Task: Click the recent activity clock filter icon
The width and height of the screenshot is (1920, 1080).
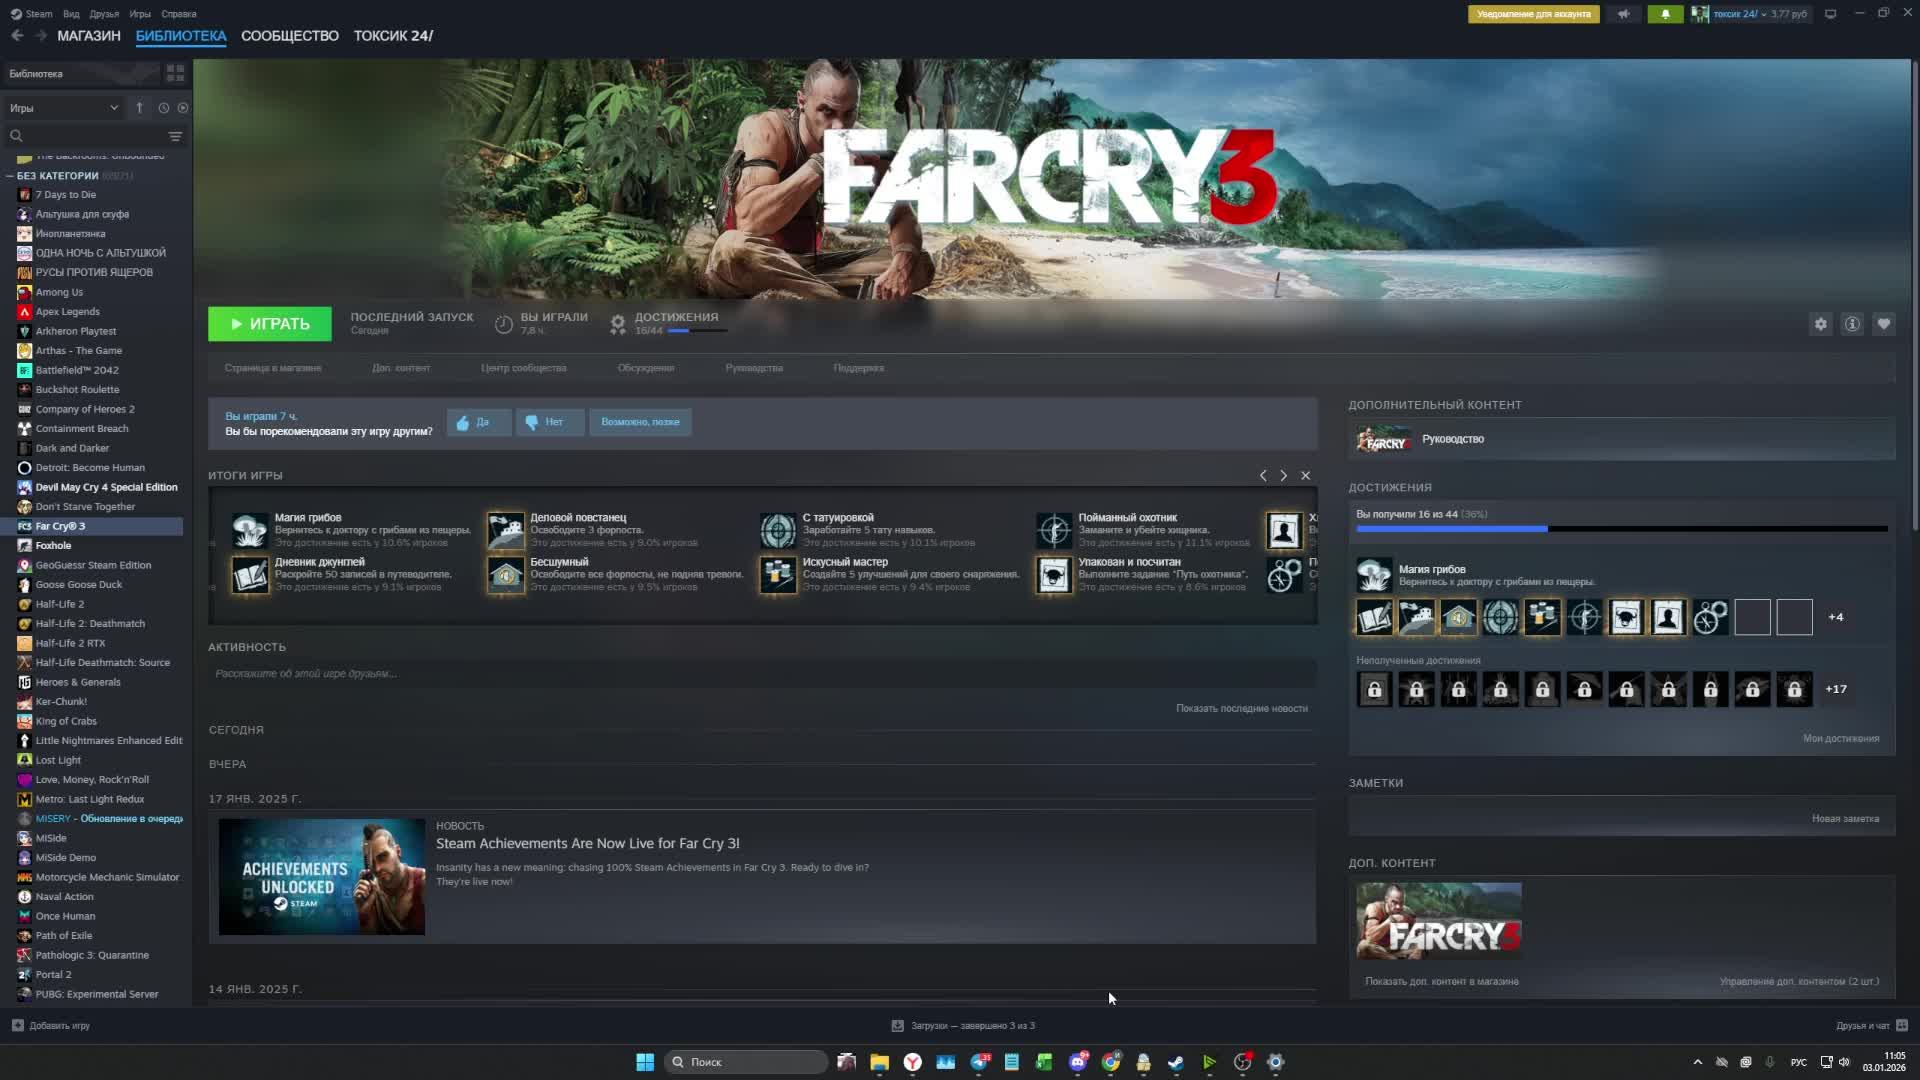Action: [164, 108]
